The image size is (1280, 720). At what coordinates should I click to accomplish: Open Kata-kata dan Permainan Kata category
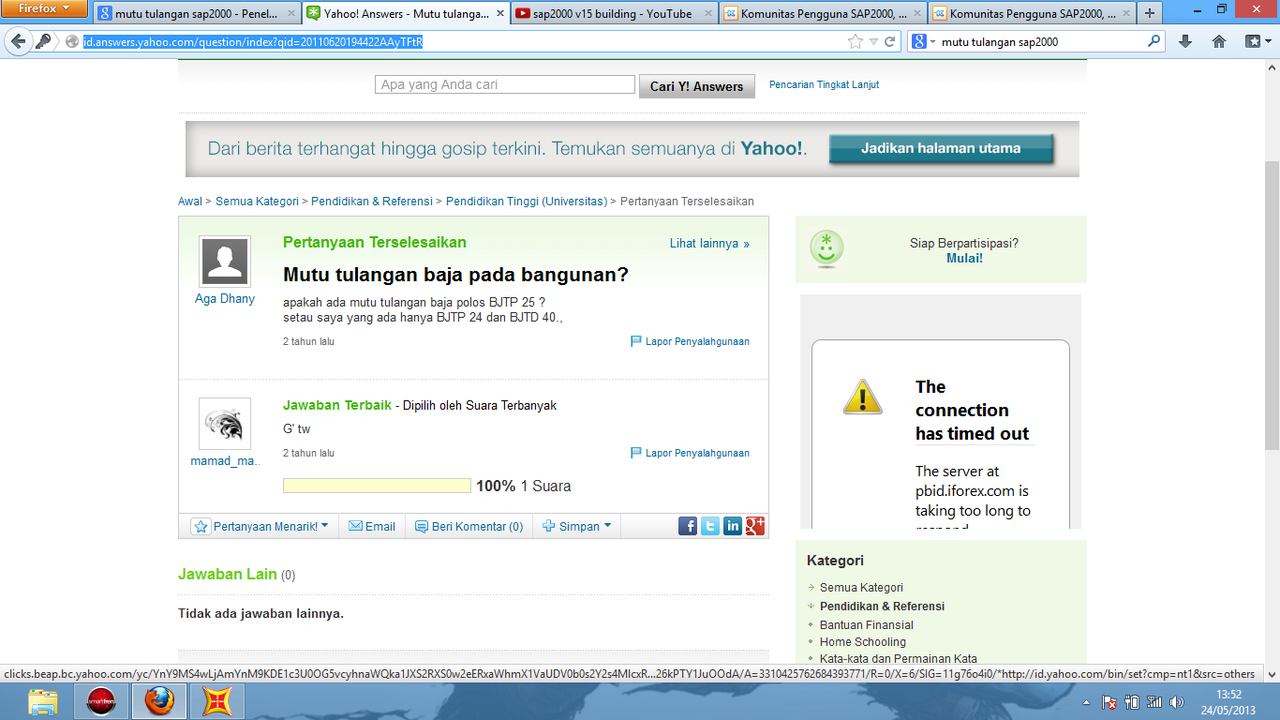898,659
